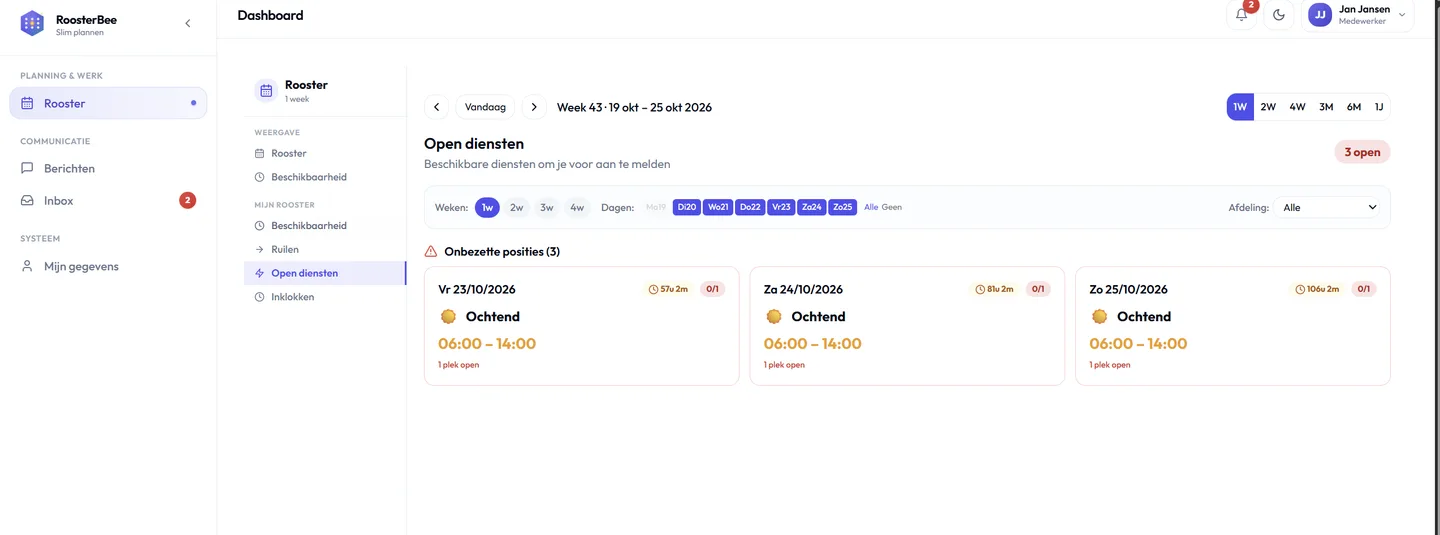Open Berichten in the sidebar
This screenshot has height=535, width=1440.
pos(108,168)
